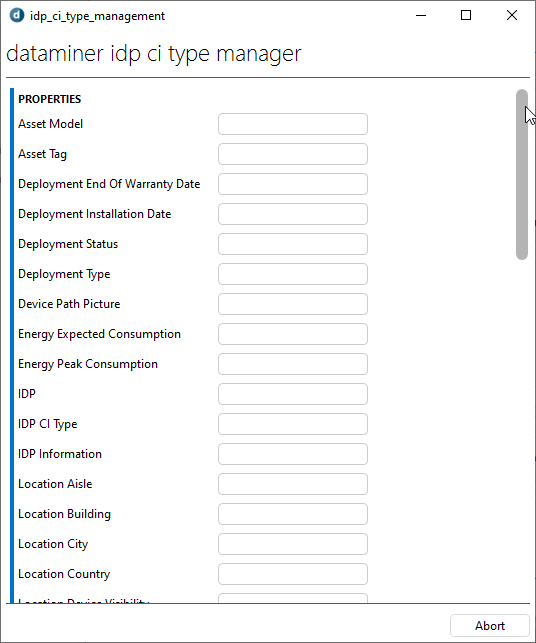Focus the Deployment End Of Warranty Date field
Viewport: 536px width, 643px height.
point(293,184)
